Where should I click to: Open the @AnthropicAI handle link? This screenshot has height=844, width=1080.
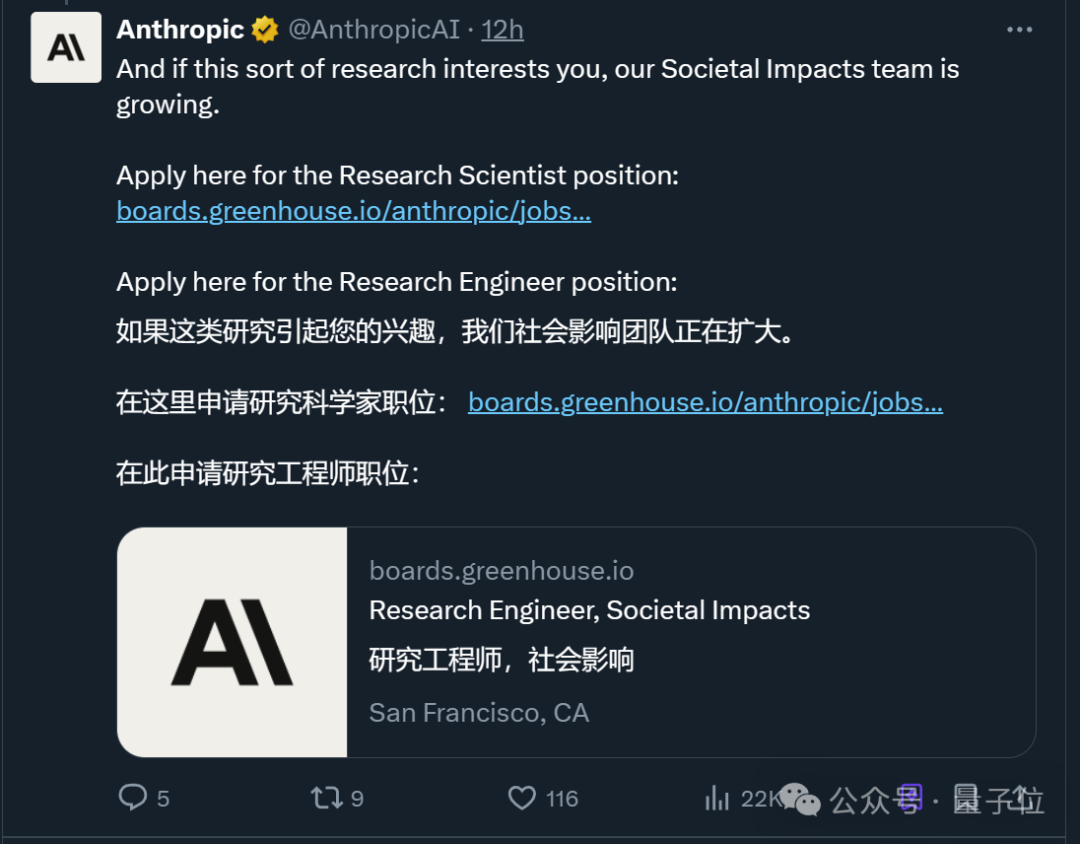tap(374, 30)
